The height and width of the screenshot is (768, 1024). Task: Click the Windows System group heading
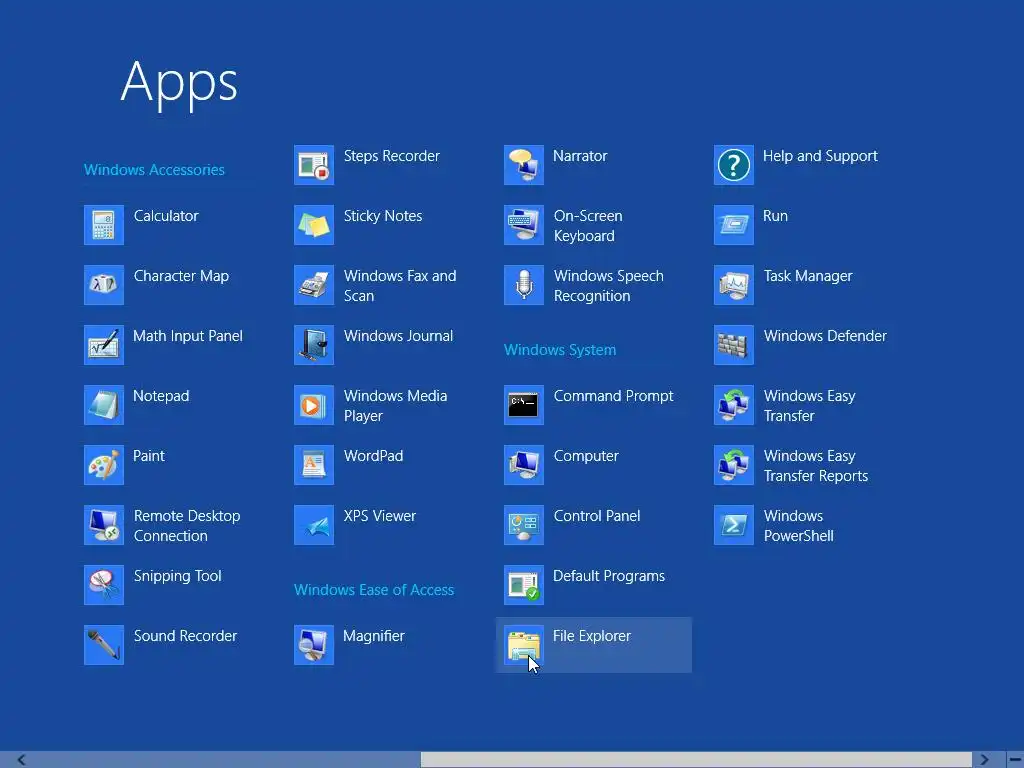click(x=560, y=350)
